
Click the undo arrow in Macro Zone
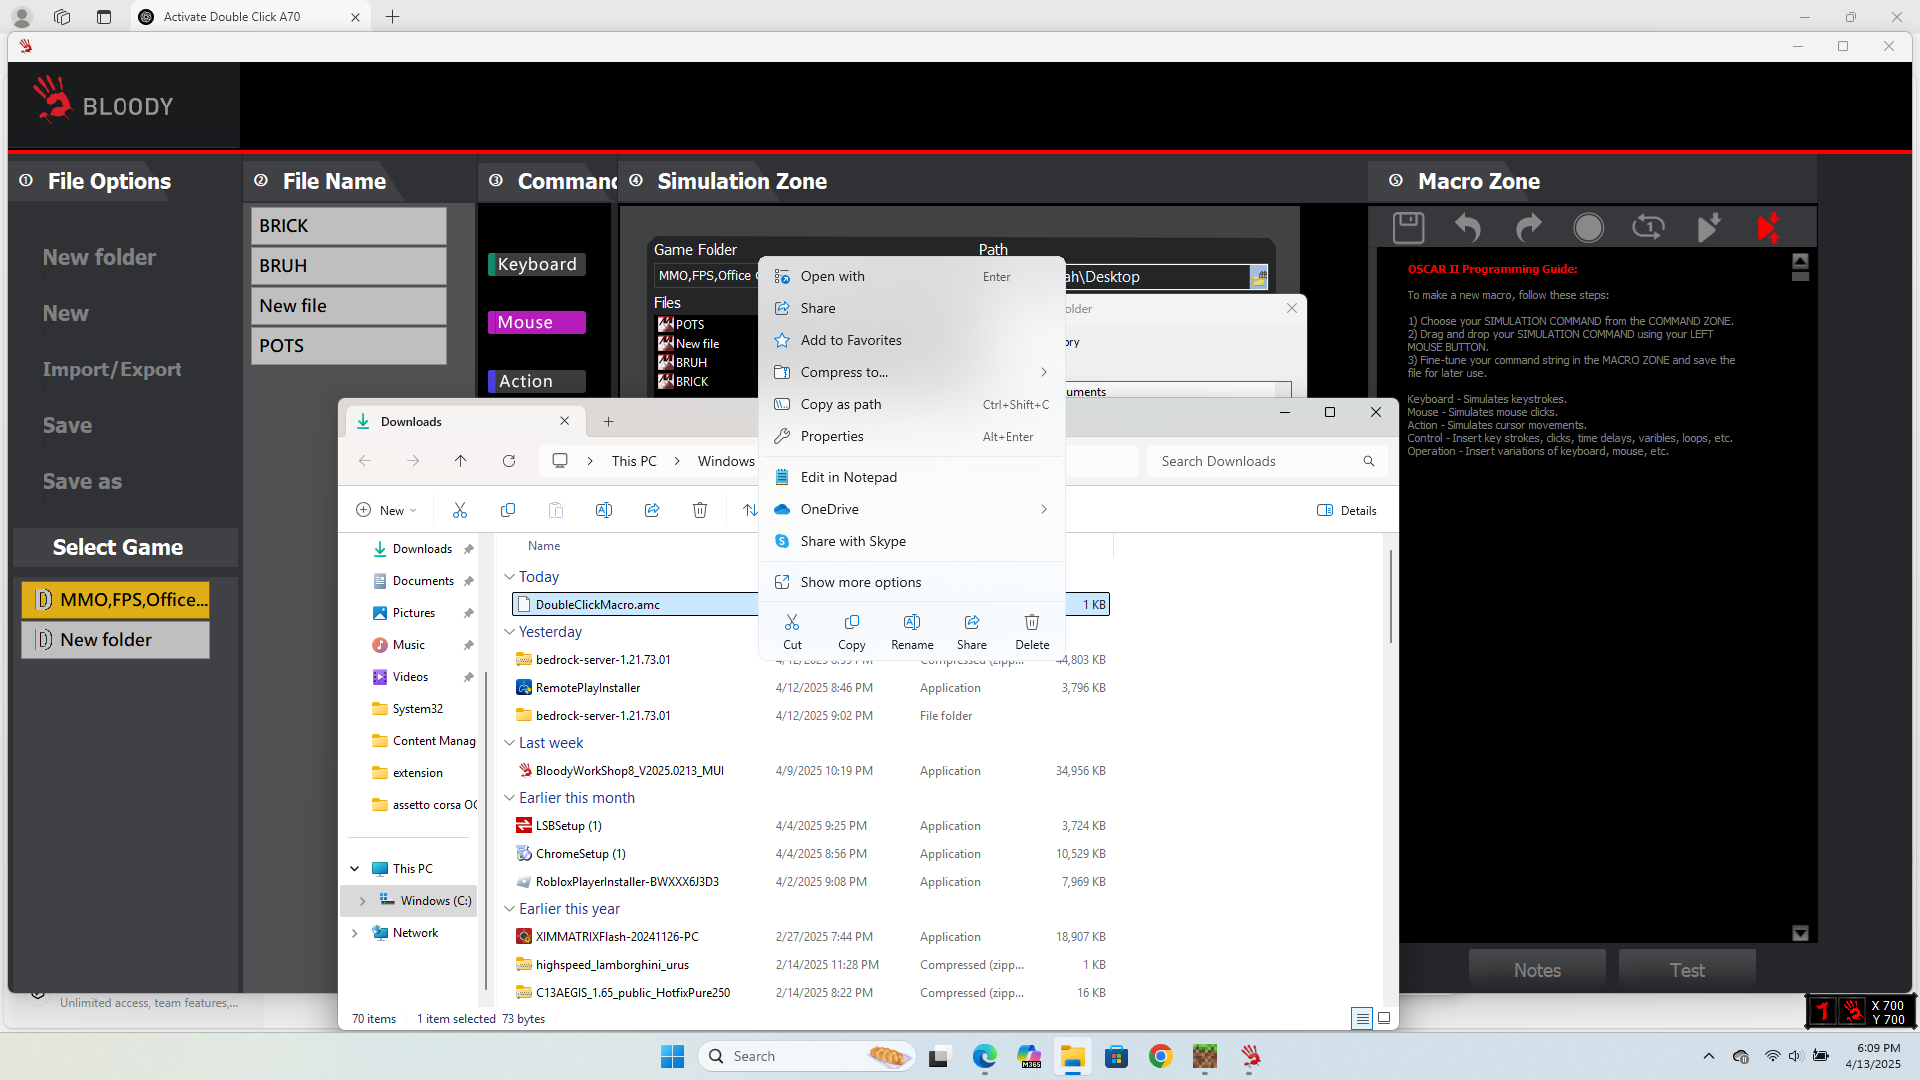point(1467,228)
